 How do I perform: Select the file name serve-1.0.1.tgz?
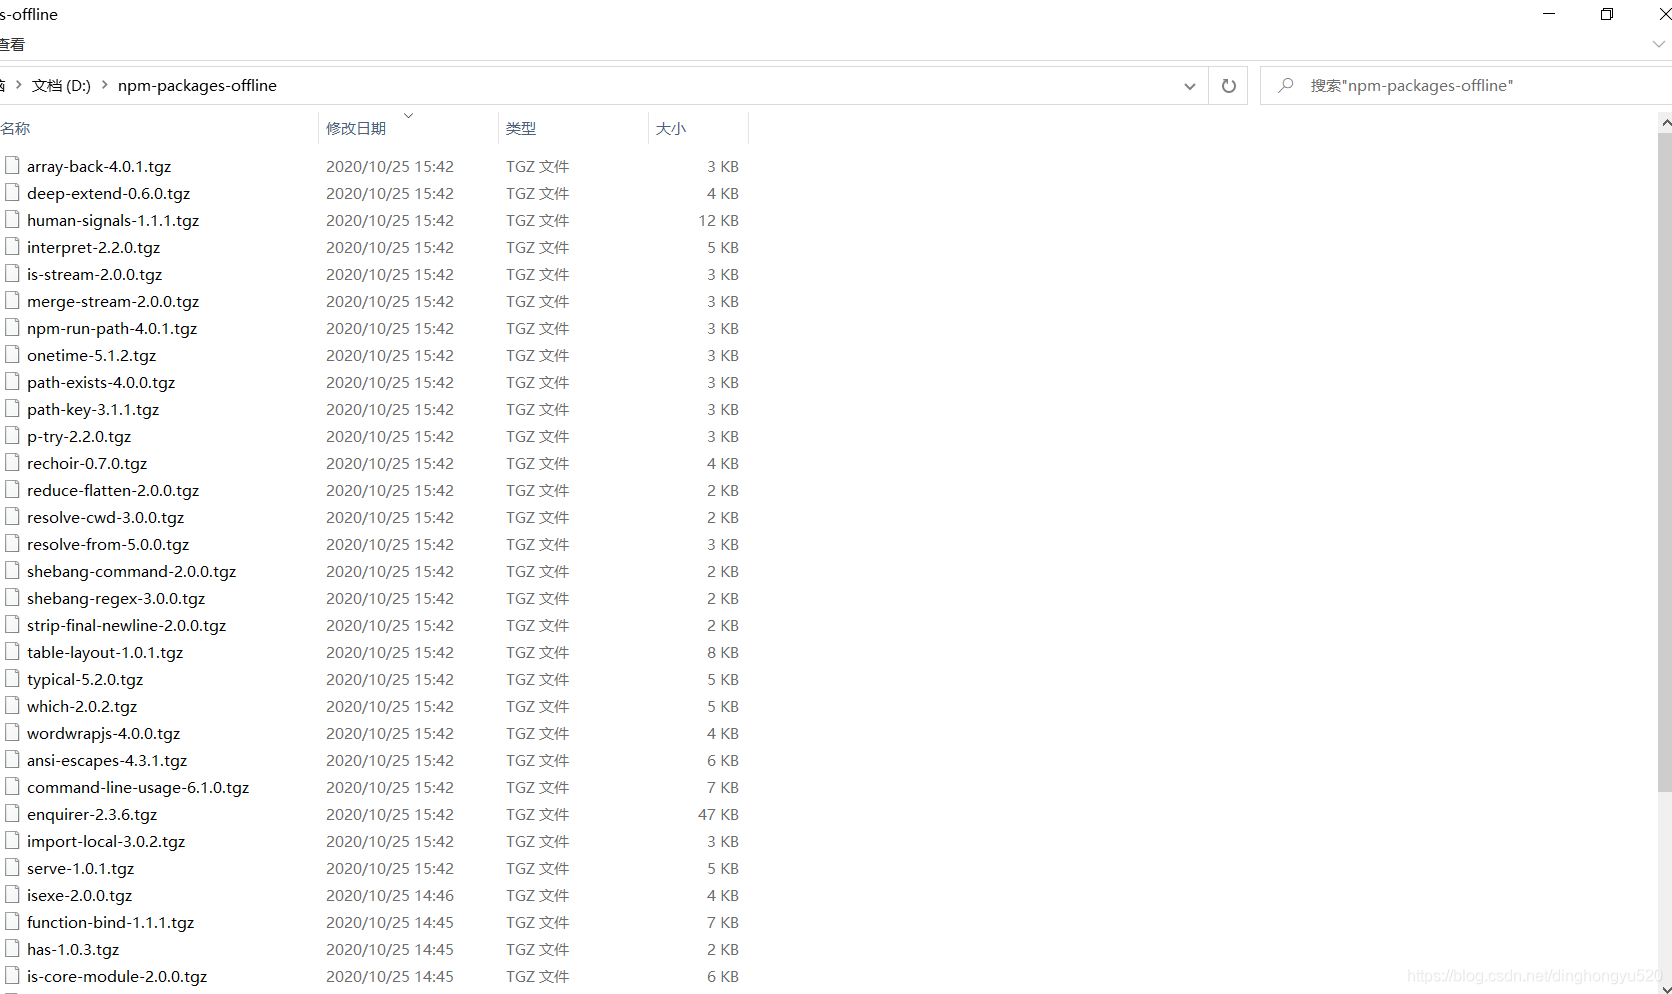(80, 869)
